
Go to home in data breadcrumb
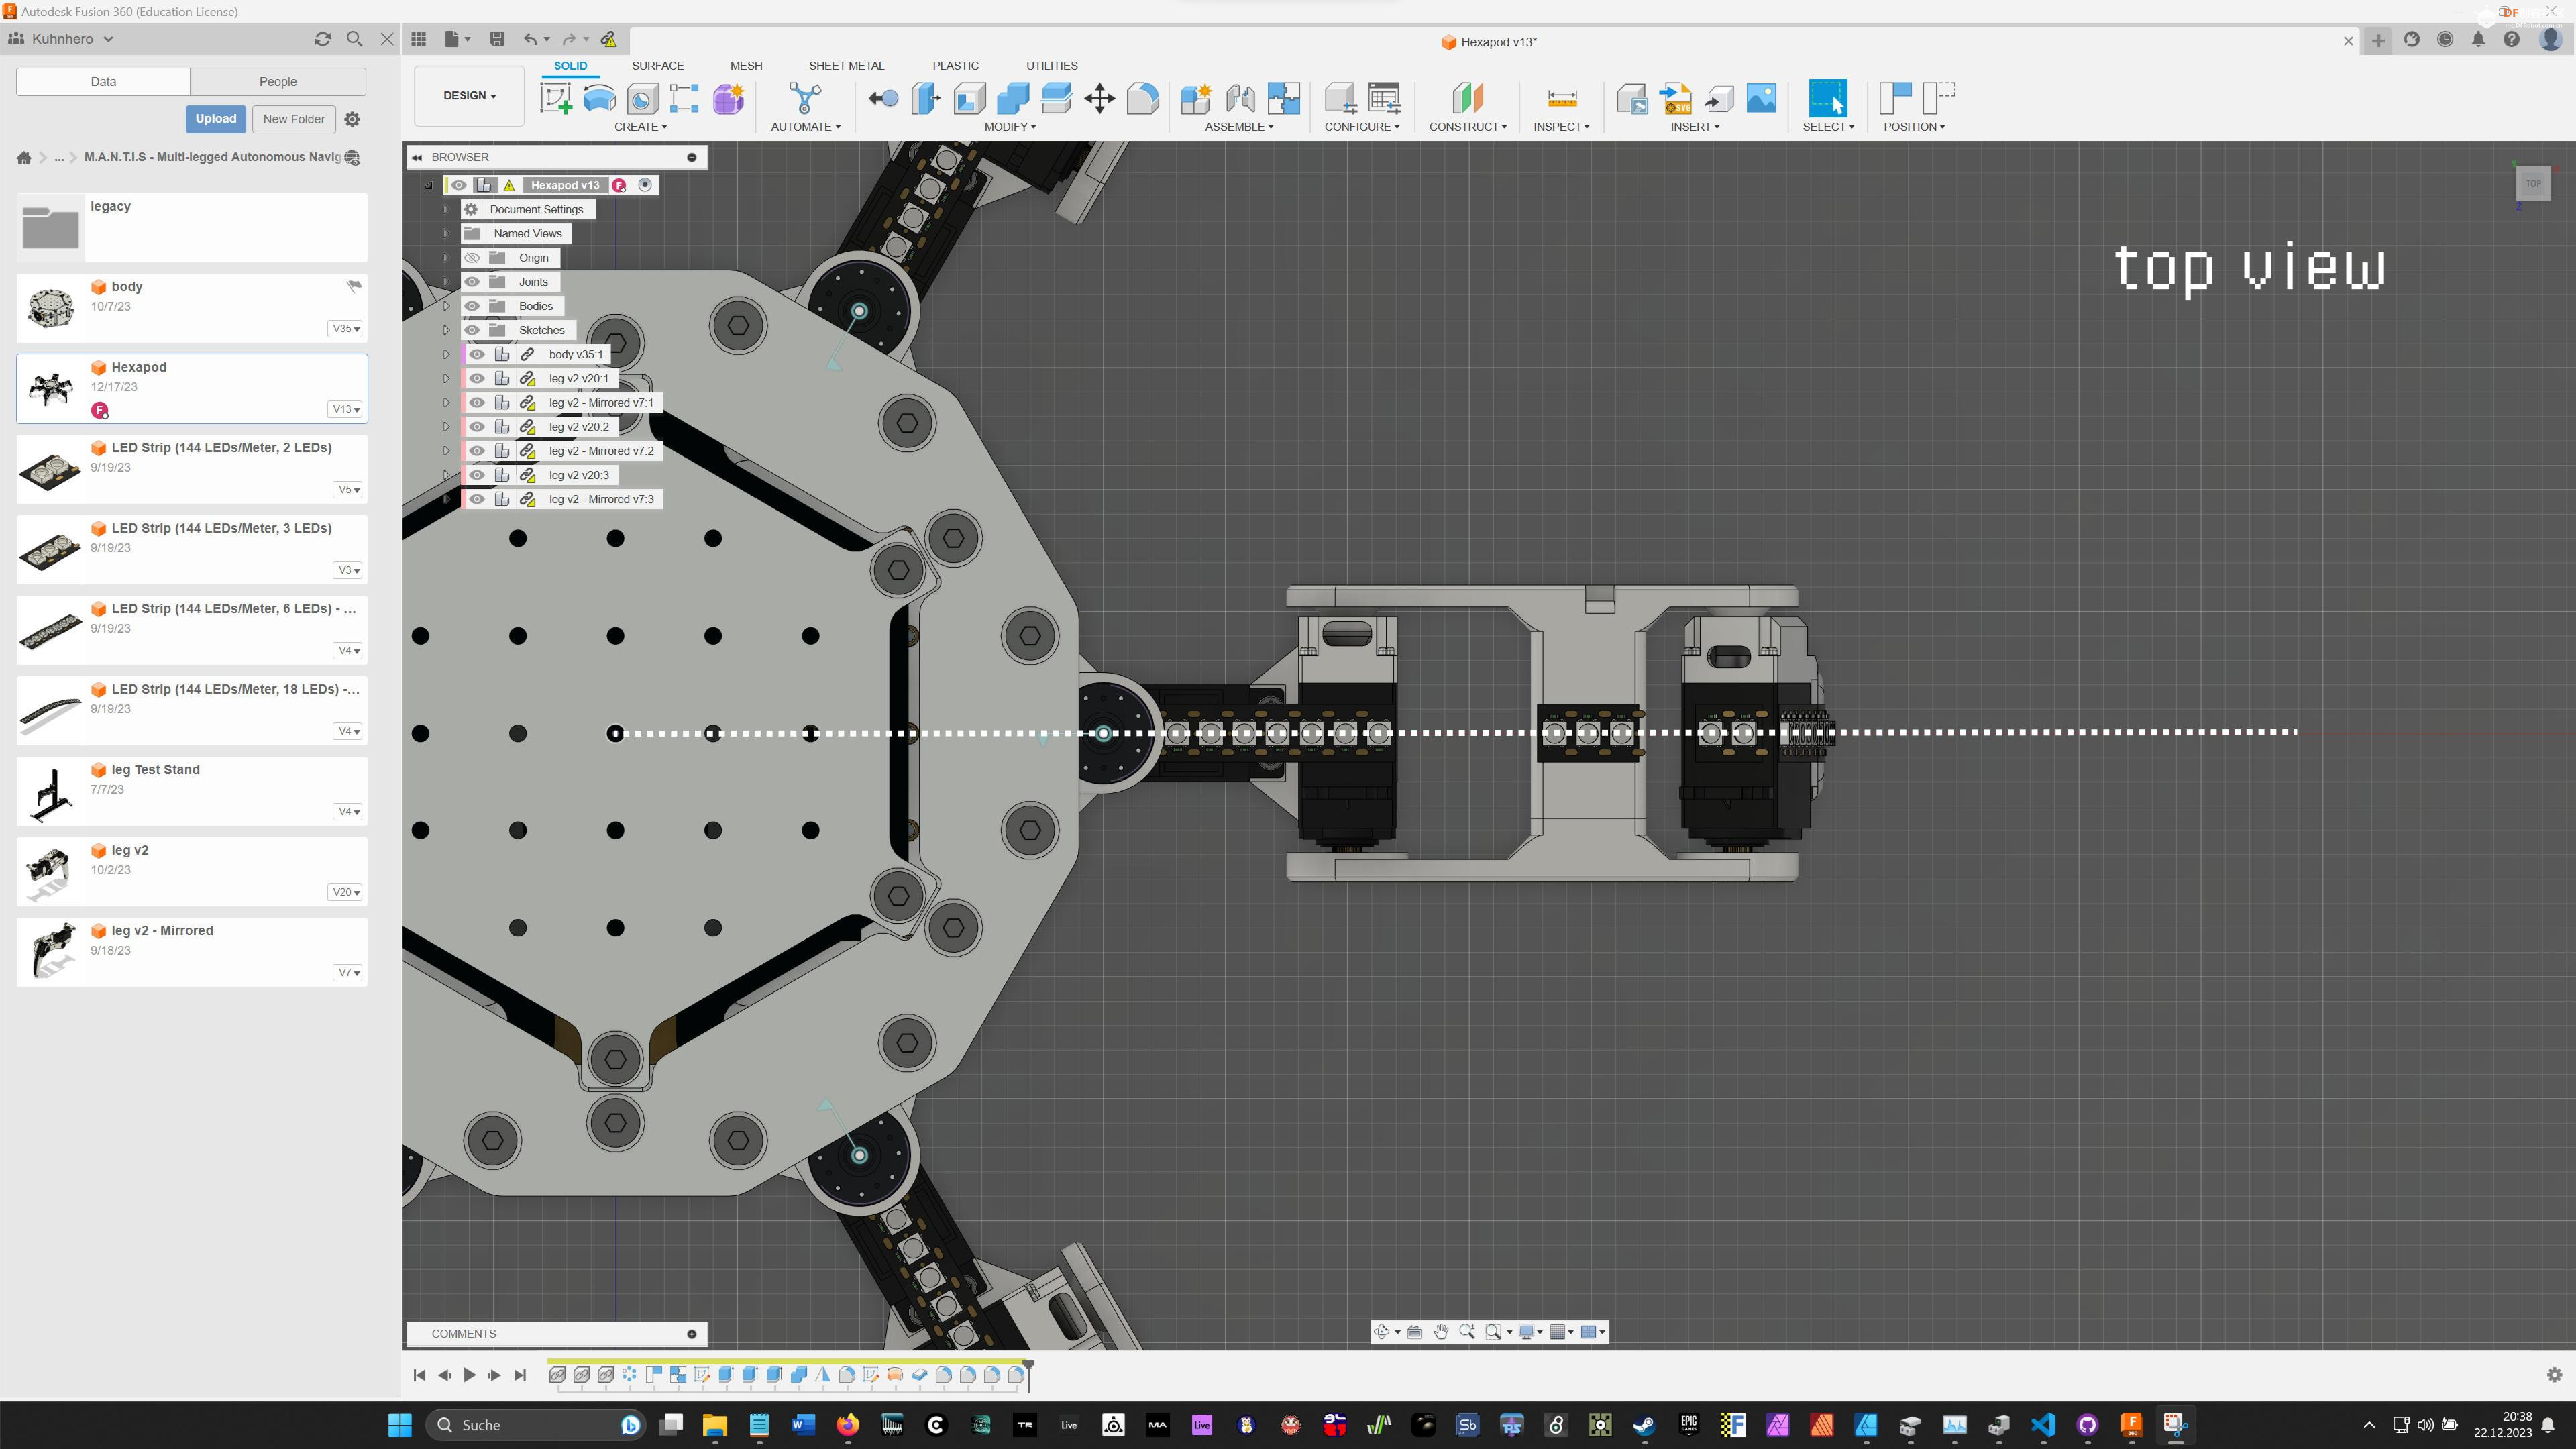coord(24,157)
